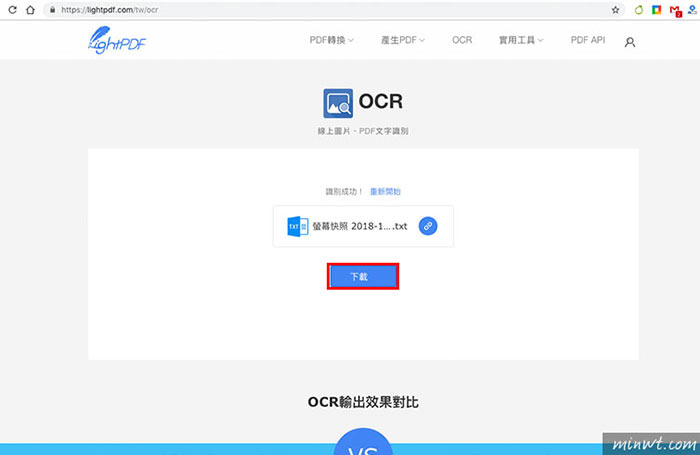Expand the PDF轉換 dropdown menu
Screen dimensions: 700x455
(x=331, y=40)
